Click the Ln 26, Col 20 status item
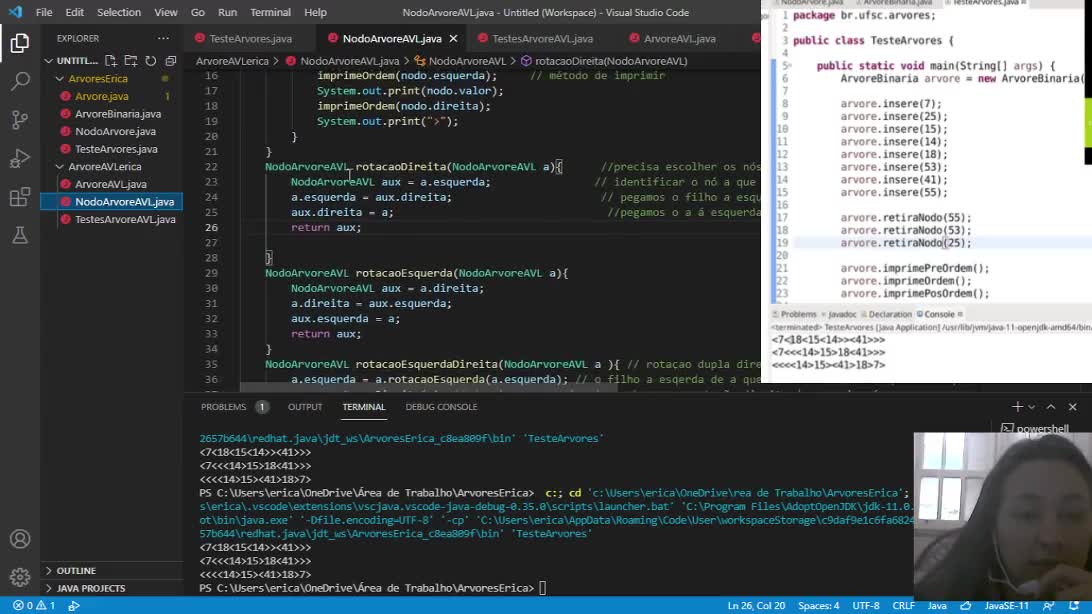Image resolution: width=1092 pixels, height=614 pixels. coord(756,606)
